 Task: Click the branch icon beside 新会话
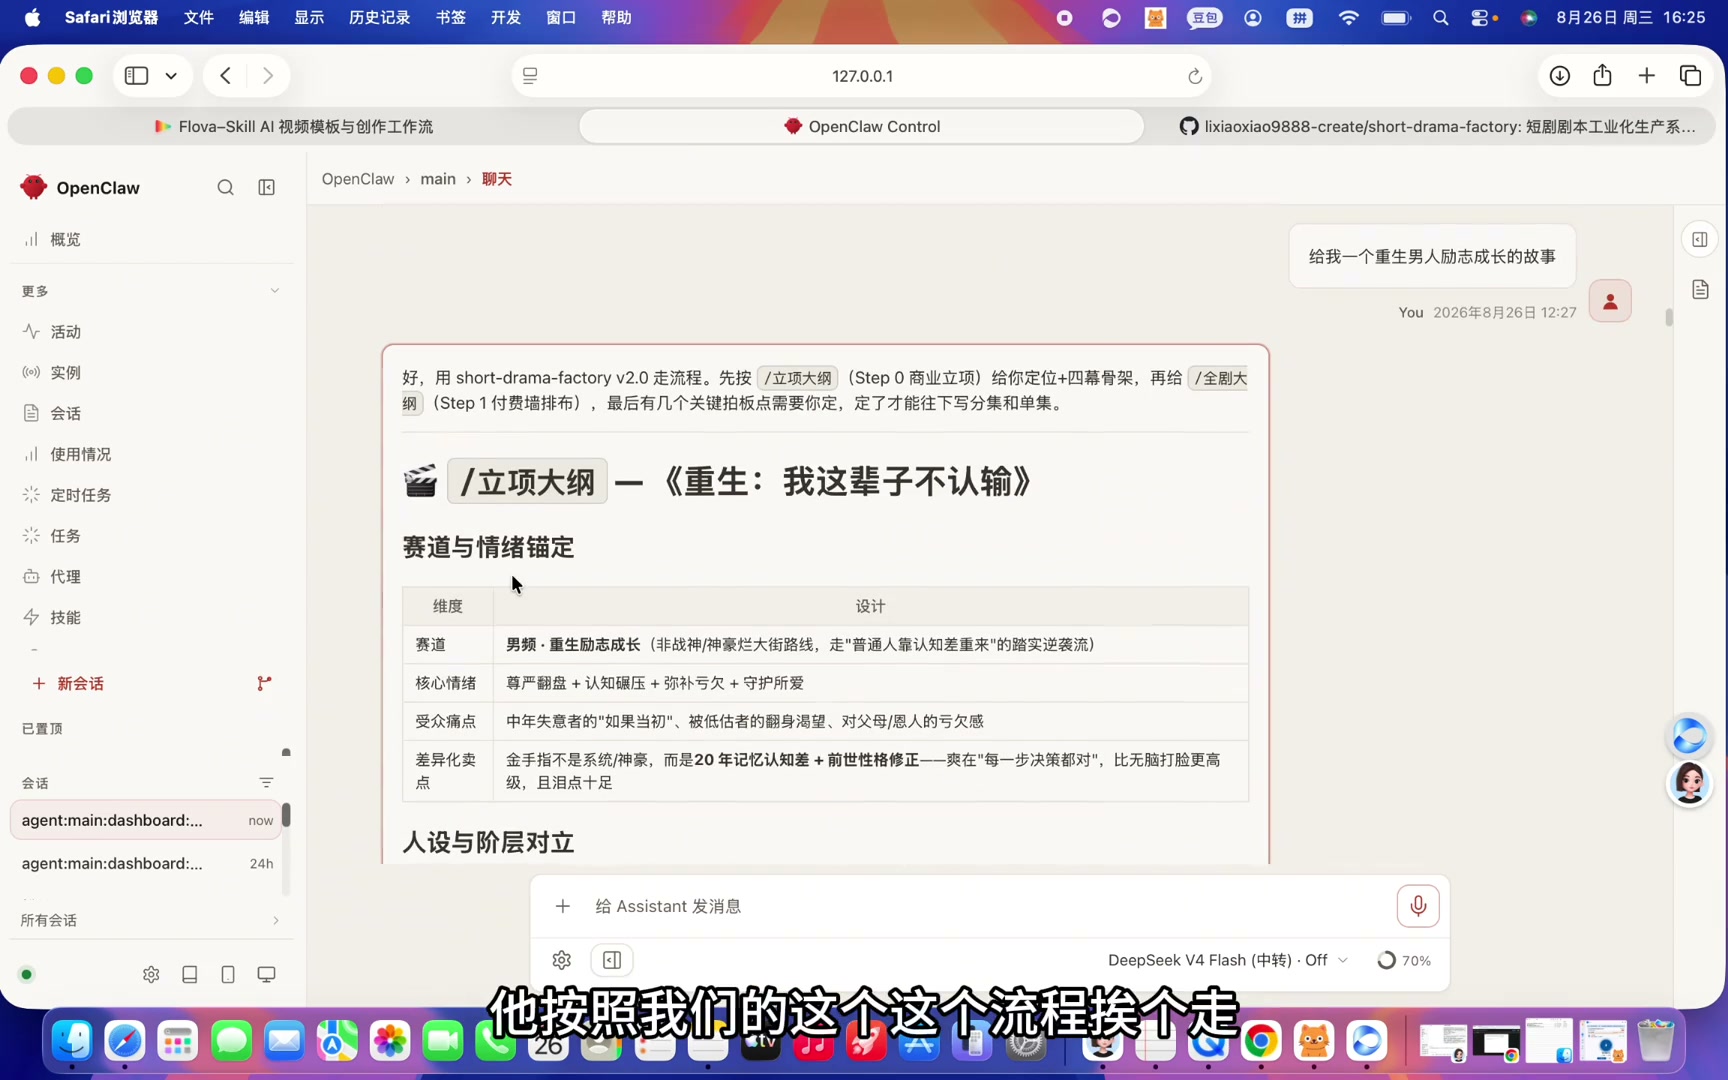(x=264, y=684)
